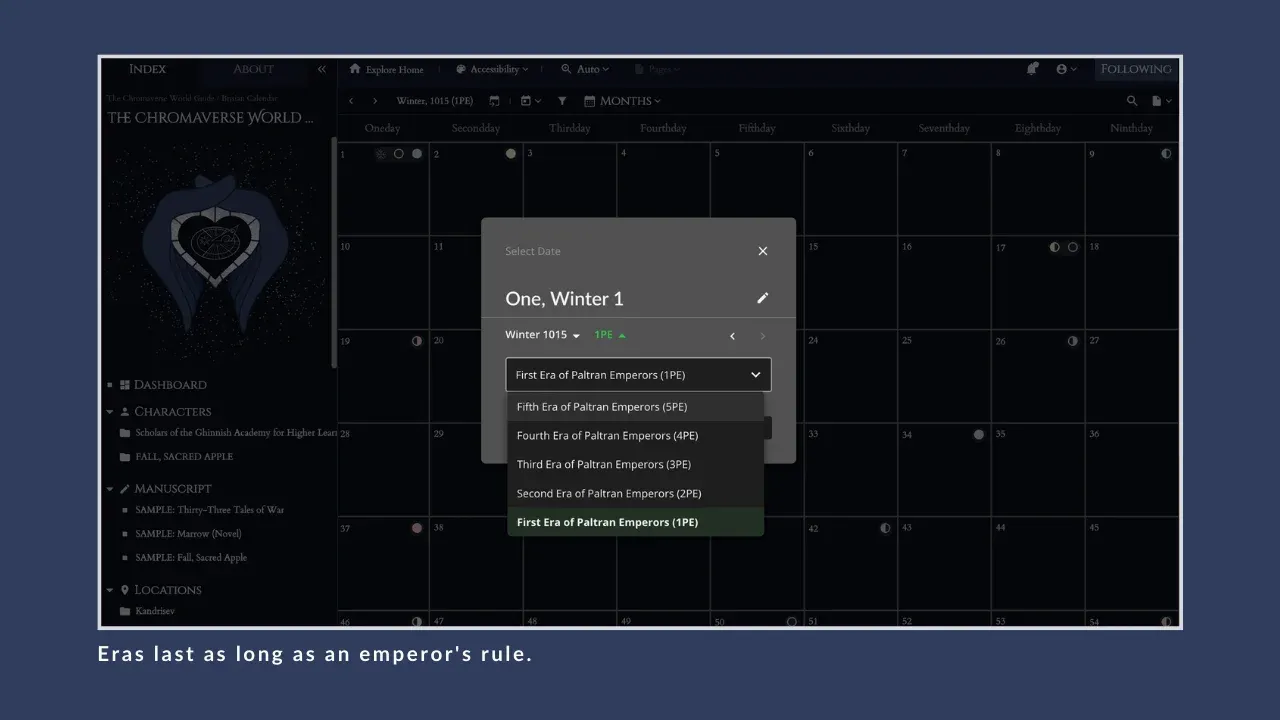Open the First Era of Paltran Emperors combobox
Screen dimensions: 1280x720
tap(637, 374)
